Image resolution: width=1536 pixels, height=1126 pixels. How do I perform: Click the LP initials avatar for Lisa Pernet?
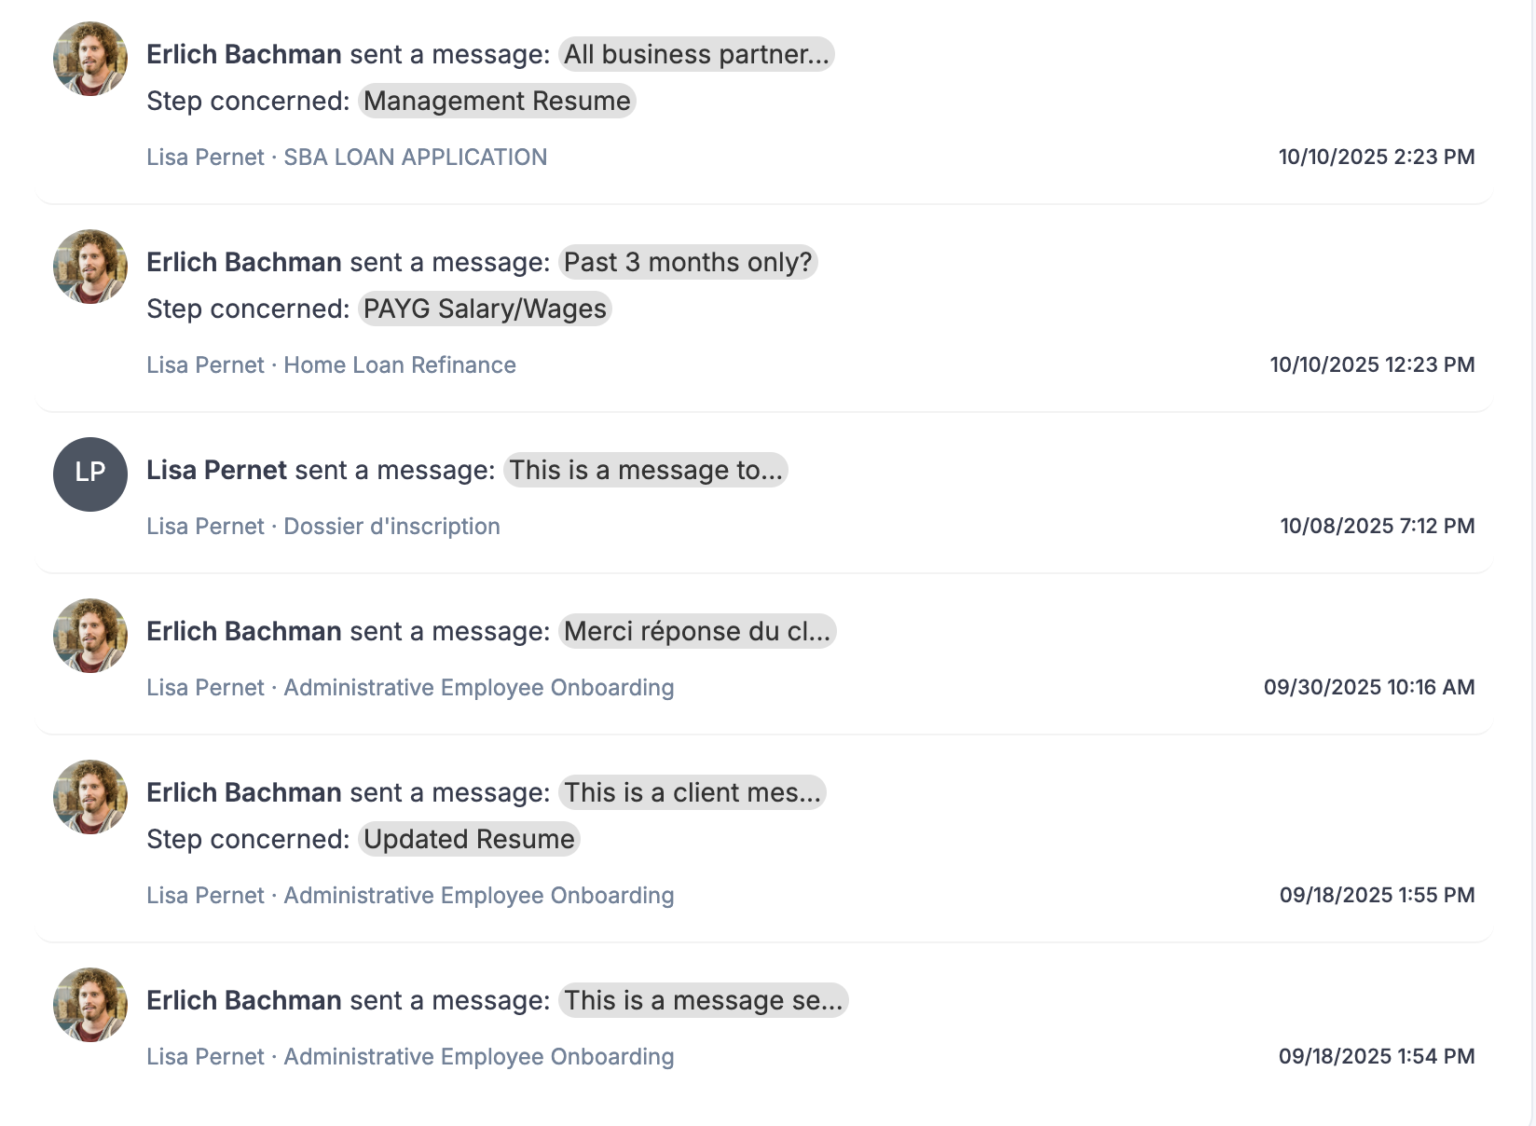(x=89, y=475)
